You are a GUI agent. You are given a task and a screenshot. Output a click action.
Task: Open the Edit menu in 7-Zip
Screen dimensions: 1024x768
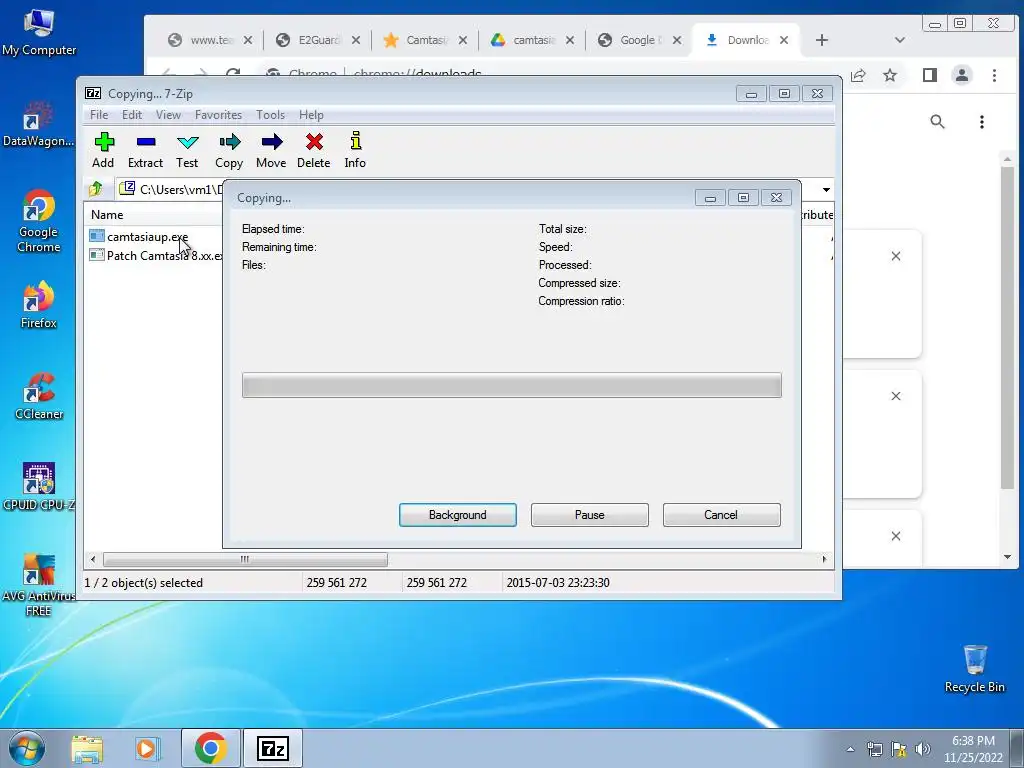132,115
